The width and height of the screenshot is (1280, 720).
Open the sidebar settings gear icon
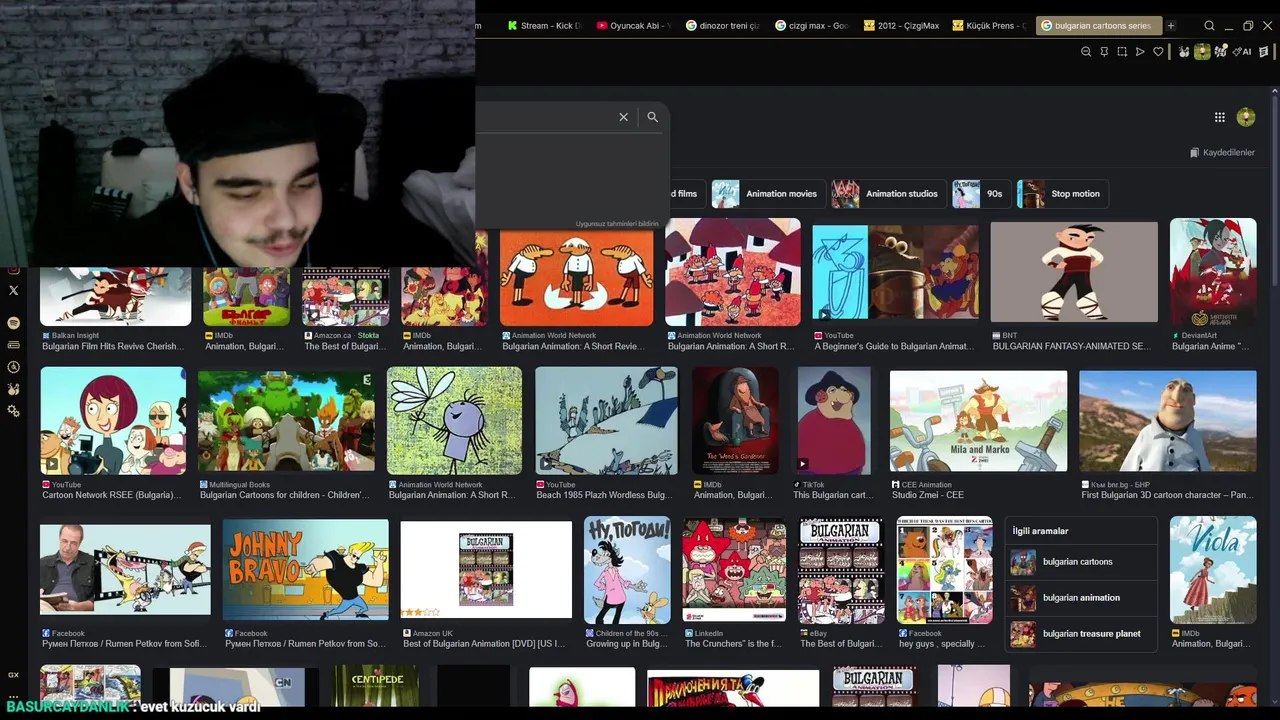coord(13,411)
